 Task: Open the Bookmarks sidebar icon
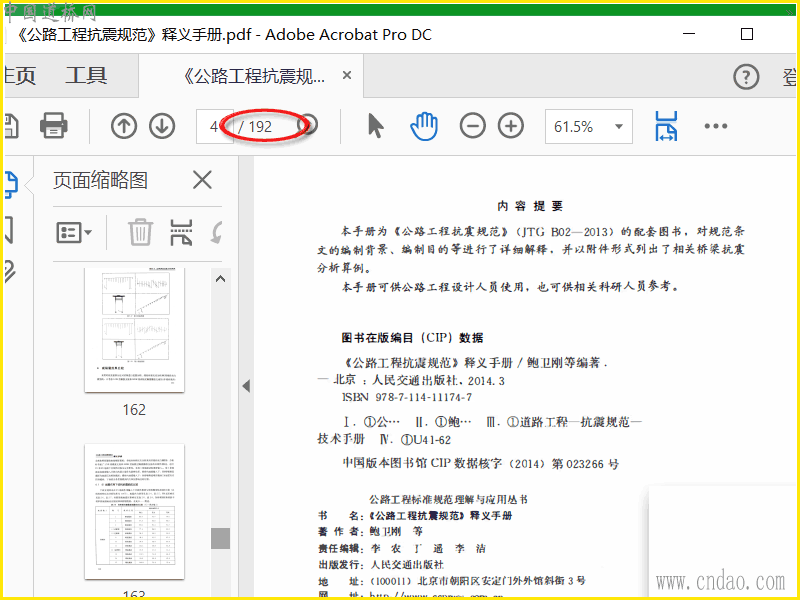[x=9, y=229]
